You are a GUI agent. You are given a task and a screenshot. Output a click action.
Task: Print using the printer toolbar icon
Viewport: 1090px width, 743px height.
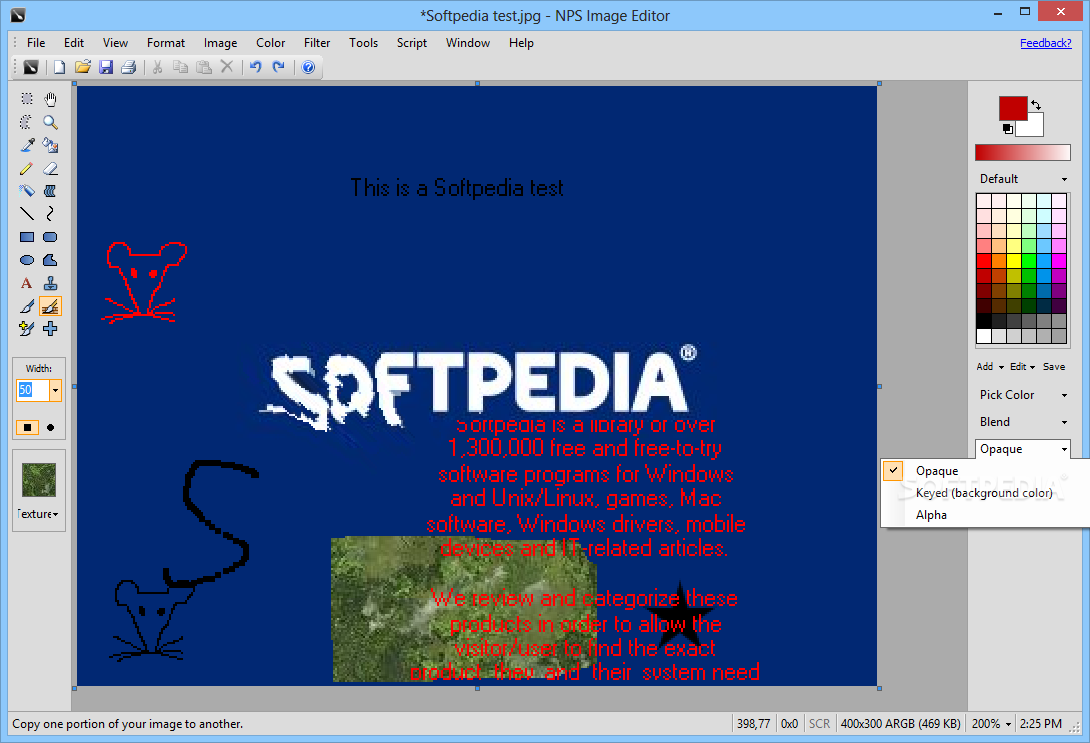coord(129,67)
